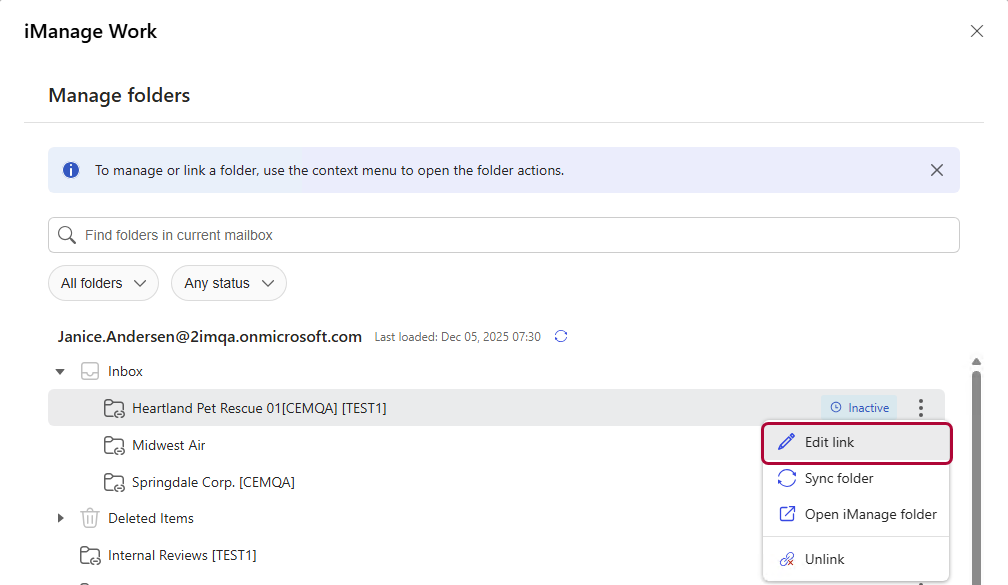Image resolution: width=1008 pixels, height=585 pixels.
Task: Collapse the Inbox folder tree
Action: [x=60, y=372]
